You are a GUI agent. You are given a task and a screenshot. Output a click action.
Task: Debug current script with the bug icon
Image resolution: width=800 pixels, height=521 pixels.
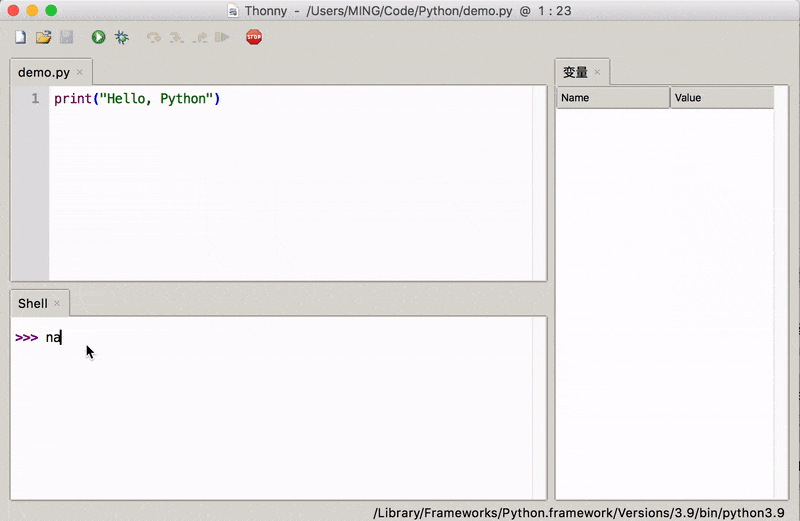coord(121,37)
